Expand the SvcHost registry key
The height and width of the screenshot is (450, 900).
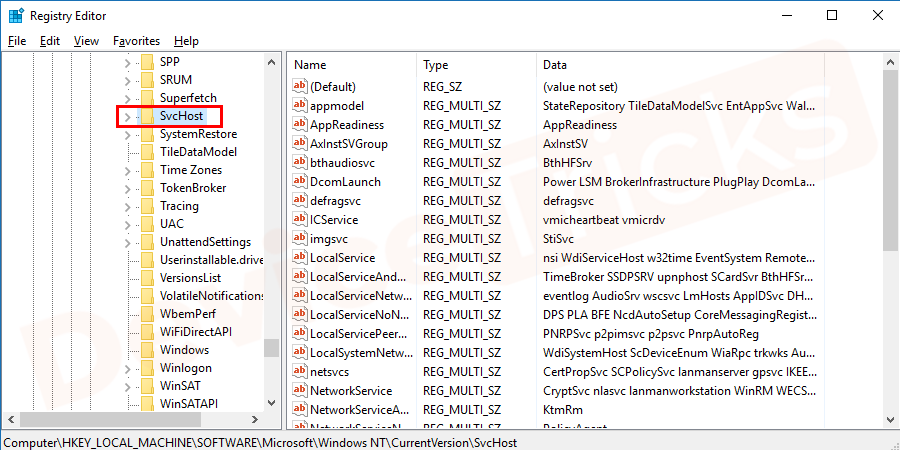127,117
